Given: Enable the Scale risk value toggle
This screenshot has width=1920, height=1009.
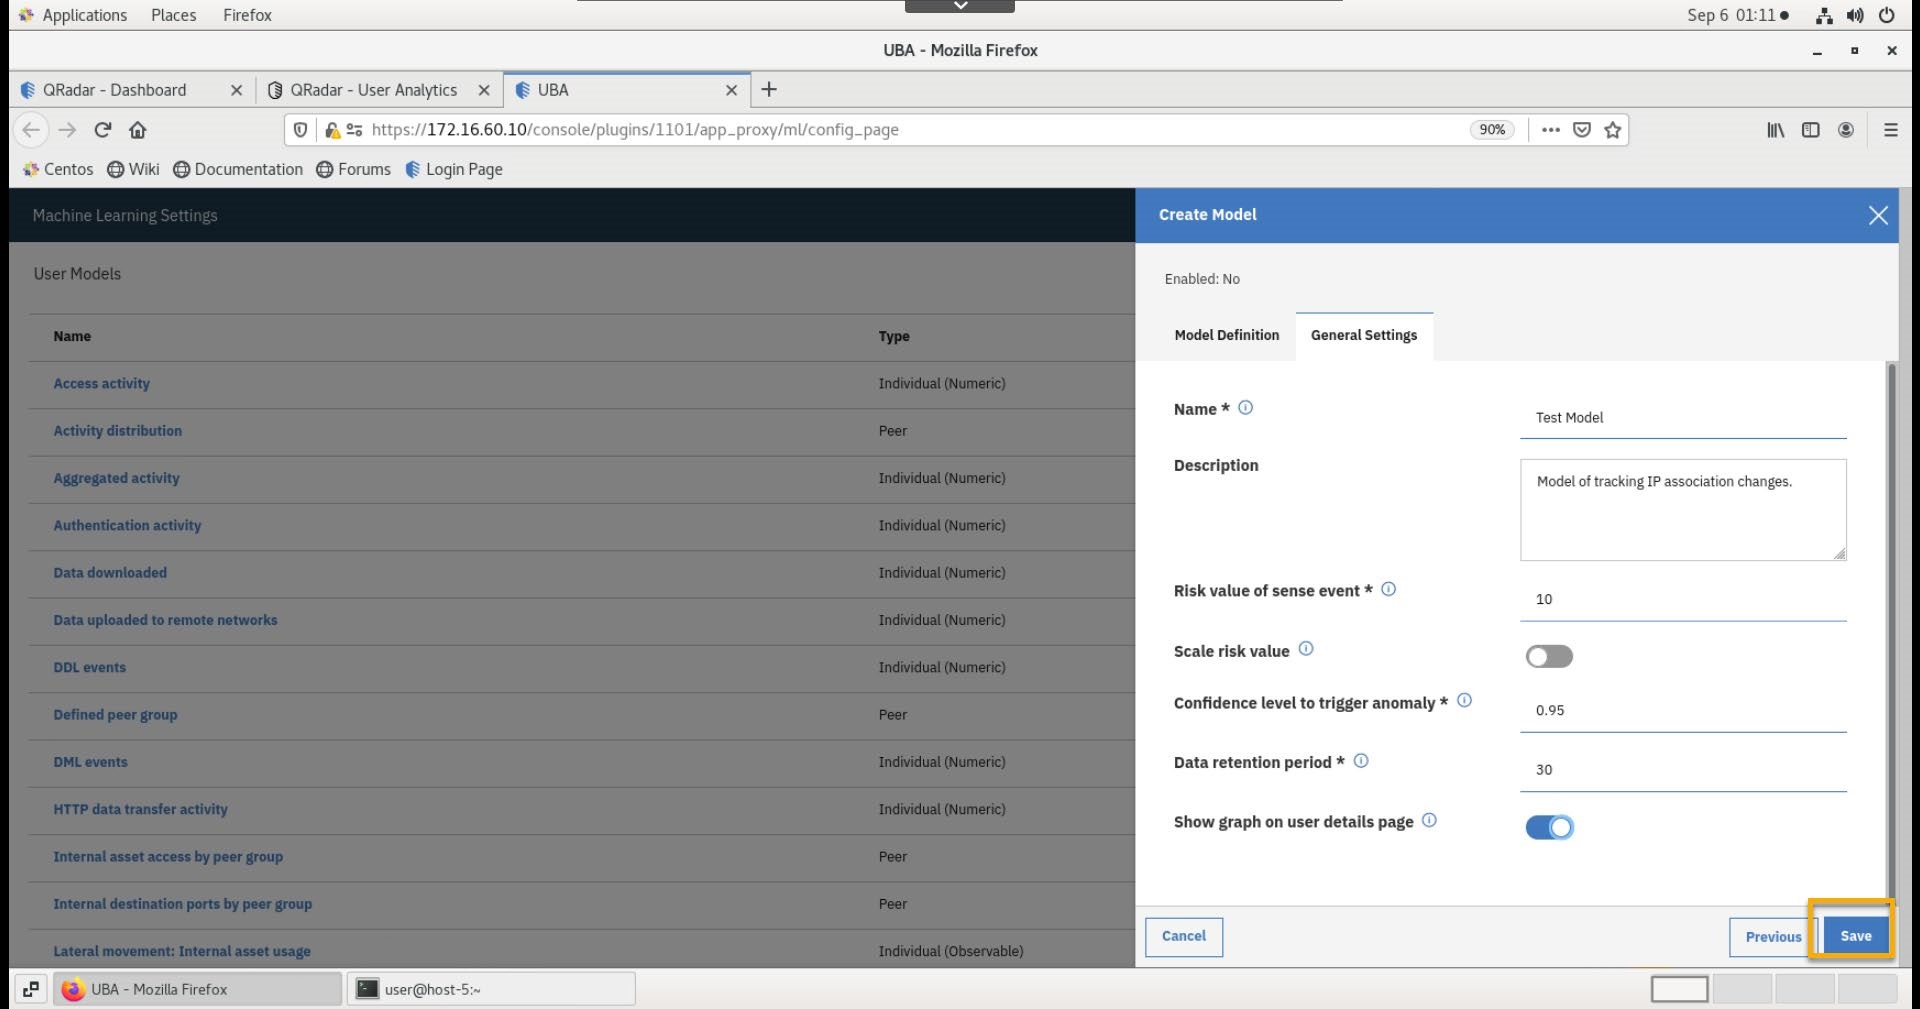Looking at the screenshot, I should click(x=1549, y=656).
